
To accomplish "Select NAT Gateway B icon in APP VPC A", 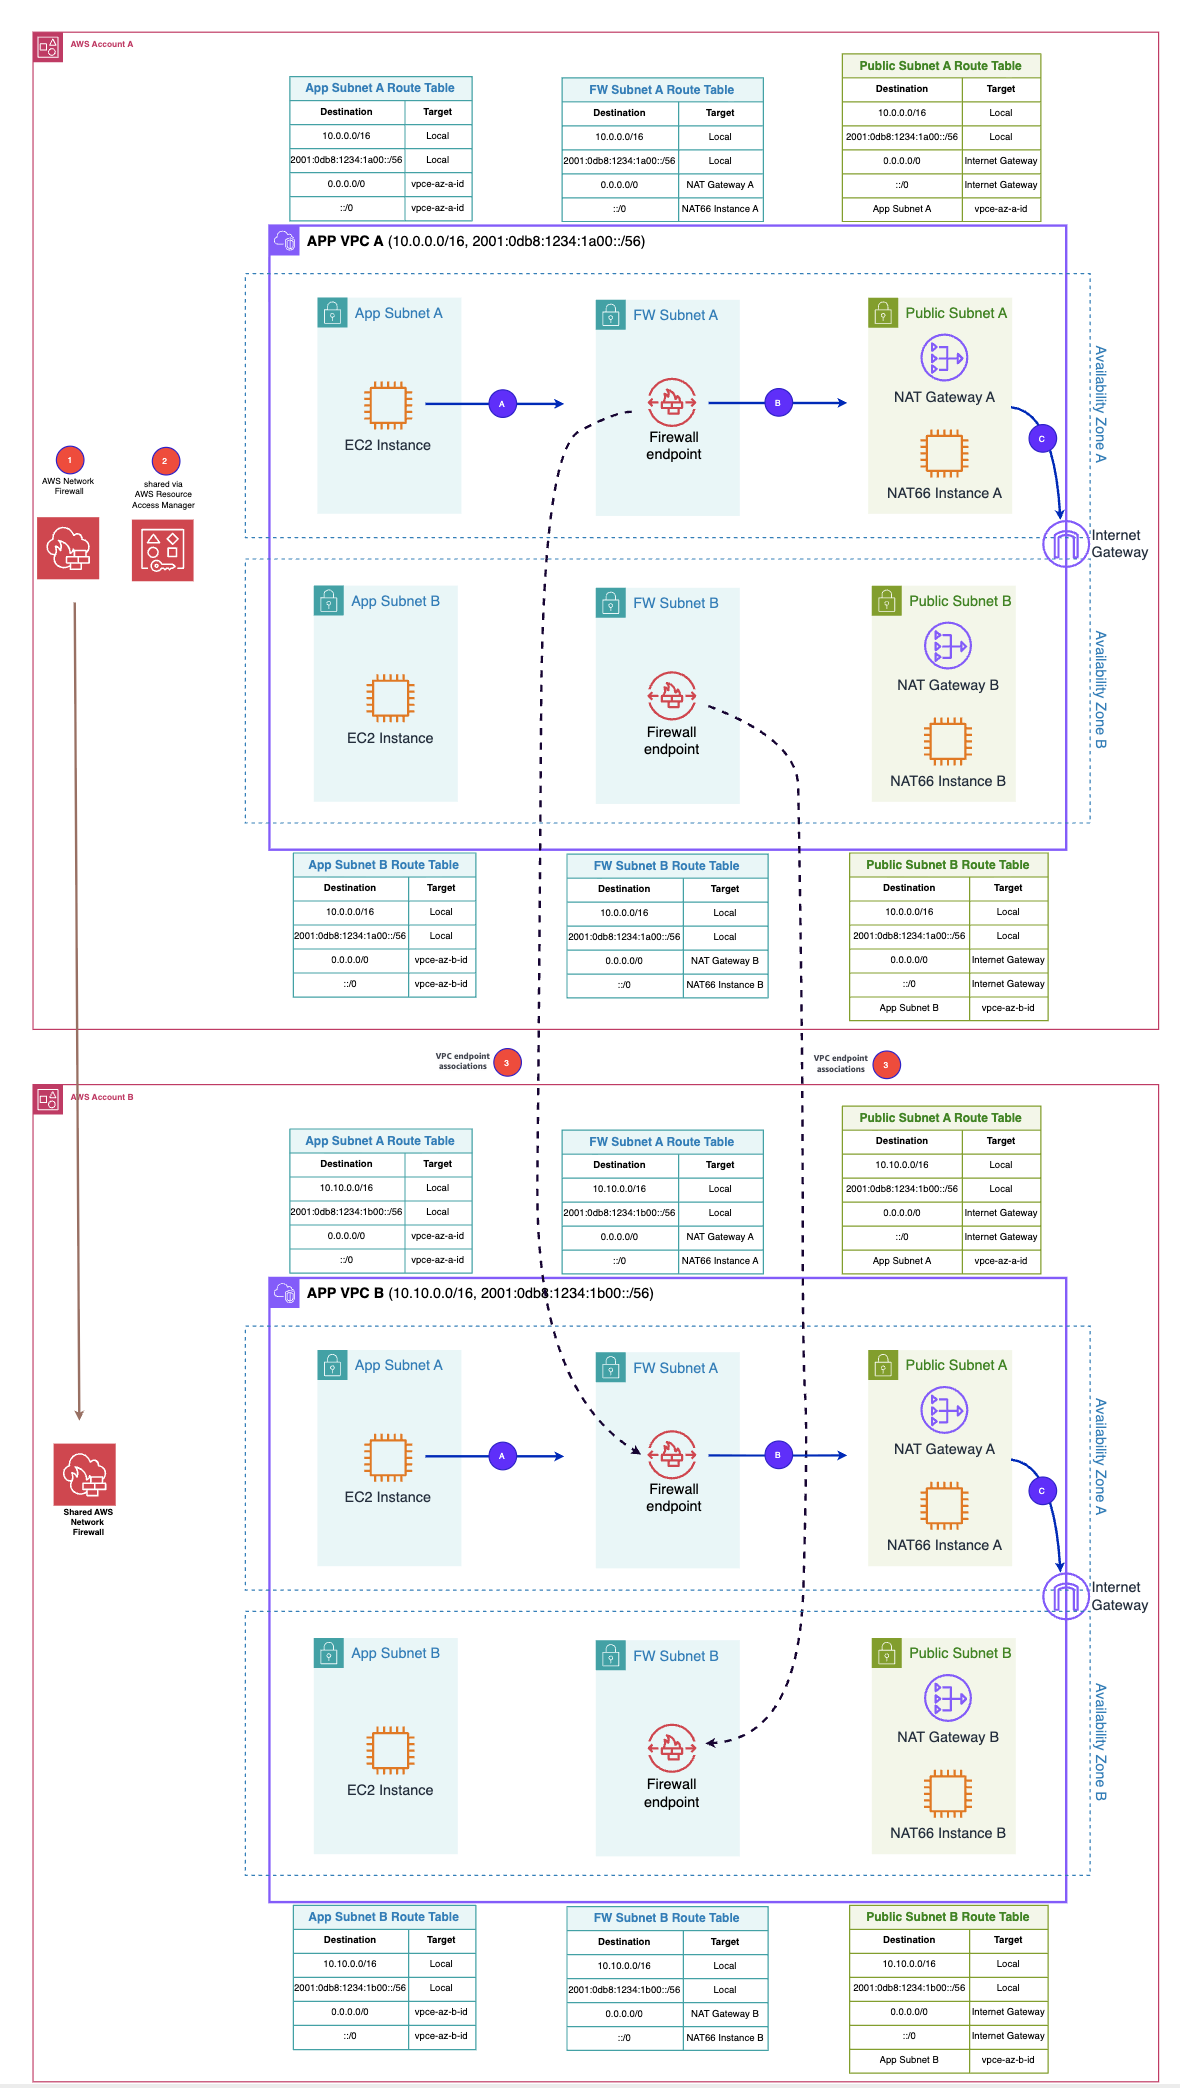I will click(x=948, y=646).
